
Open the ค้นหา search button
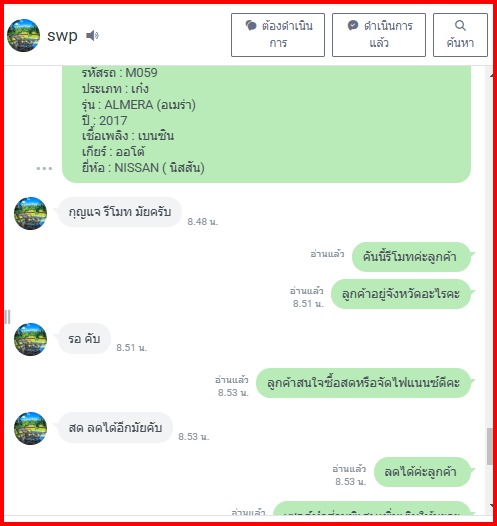click(x=460, y=35)
